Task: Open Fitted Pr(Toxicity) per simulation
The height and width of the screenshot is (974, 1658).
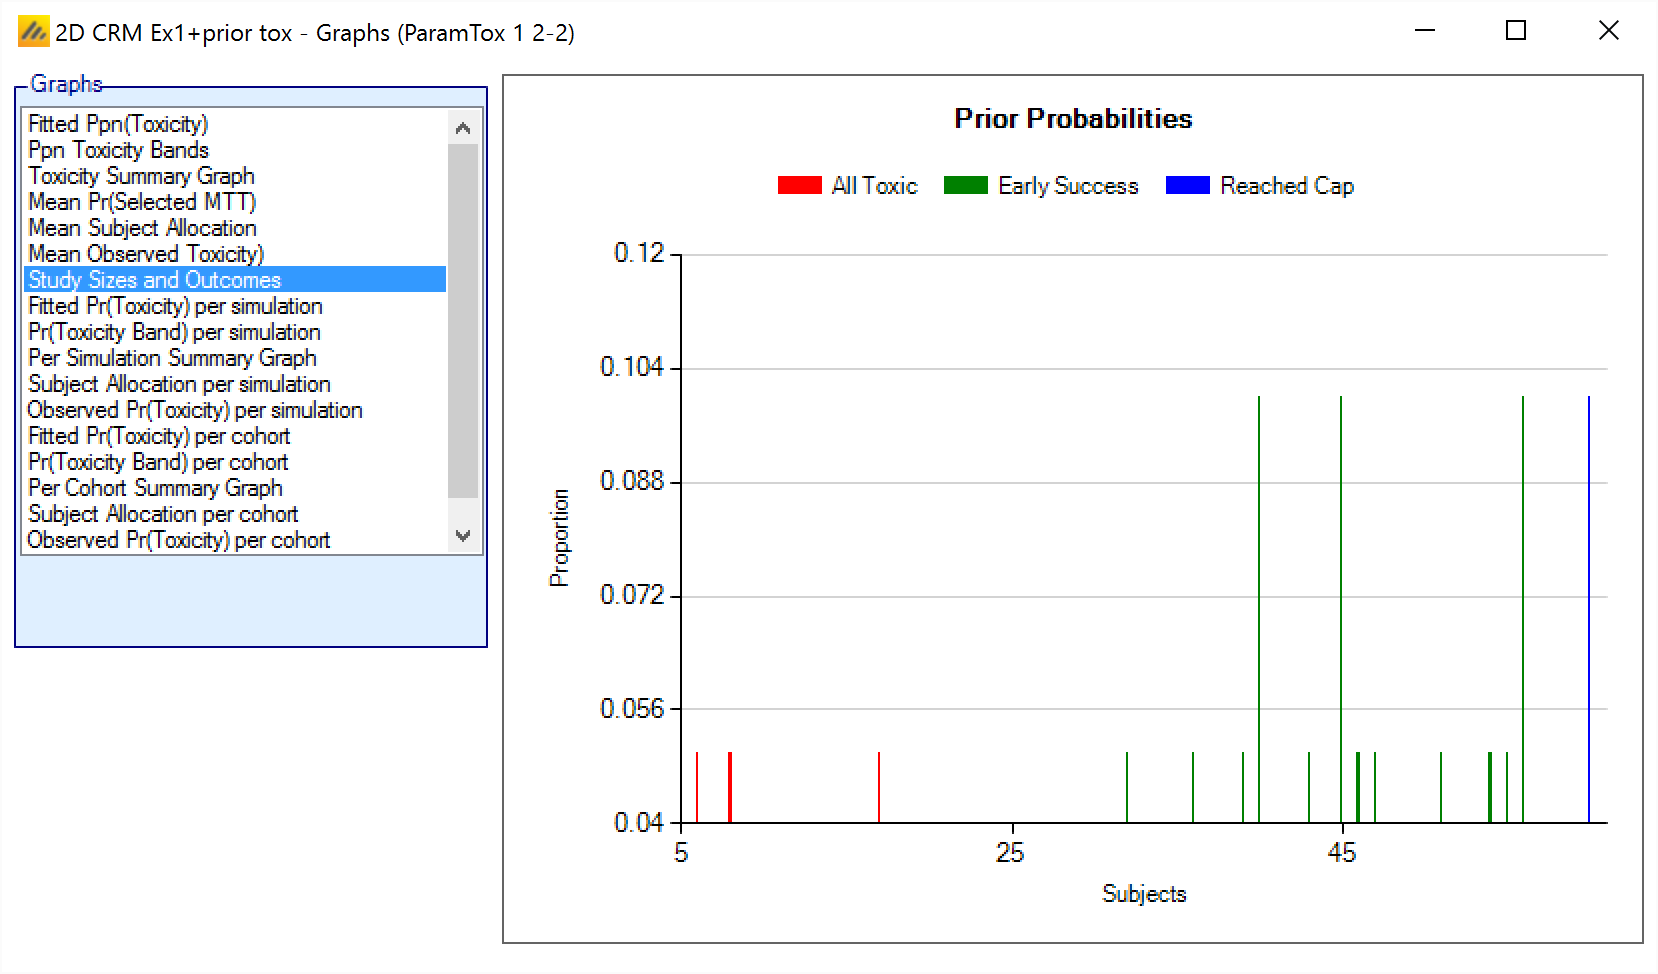Action: pos(175,306)
